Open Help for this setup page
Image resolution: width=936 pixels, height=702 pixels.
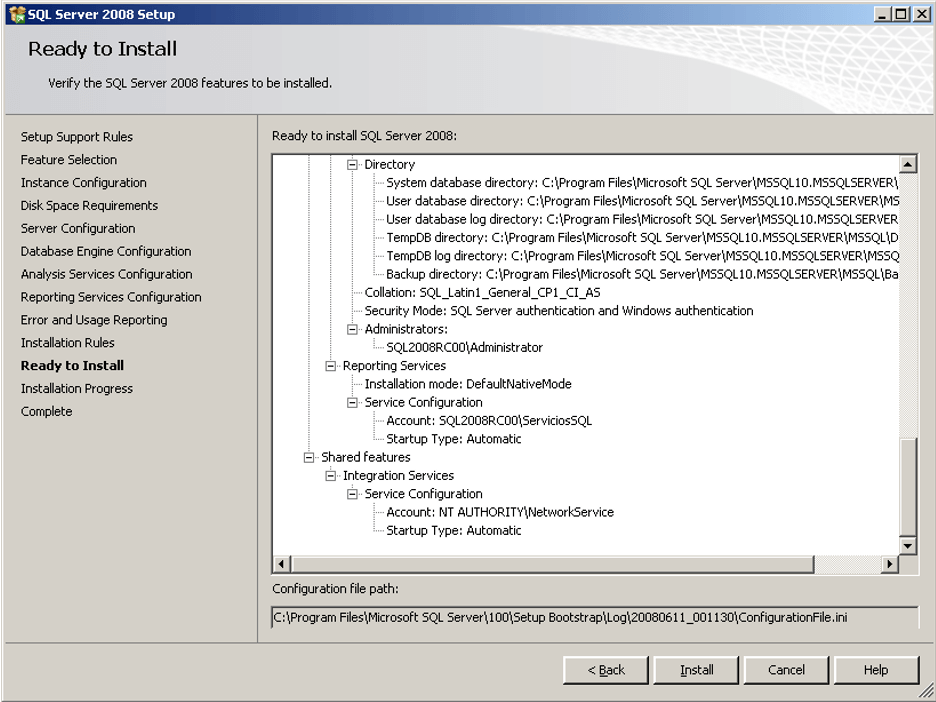(876, 670)
